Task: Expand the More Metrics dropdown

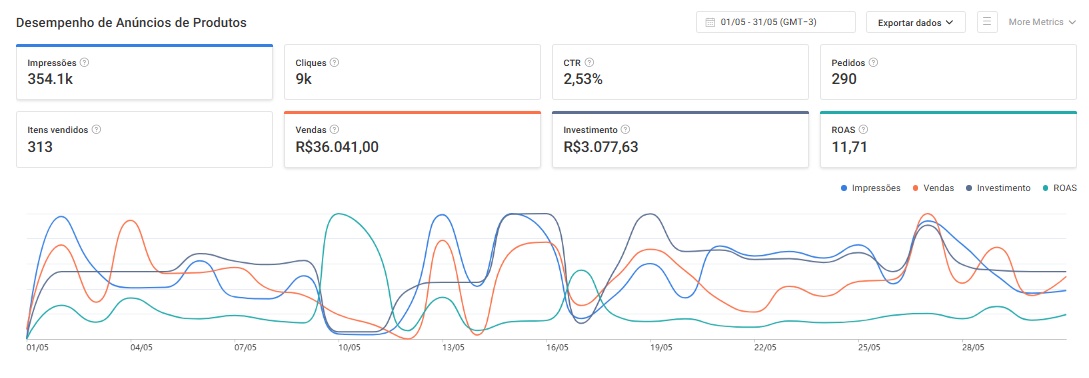Action: [1041, 22]
